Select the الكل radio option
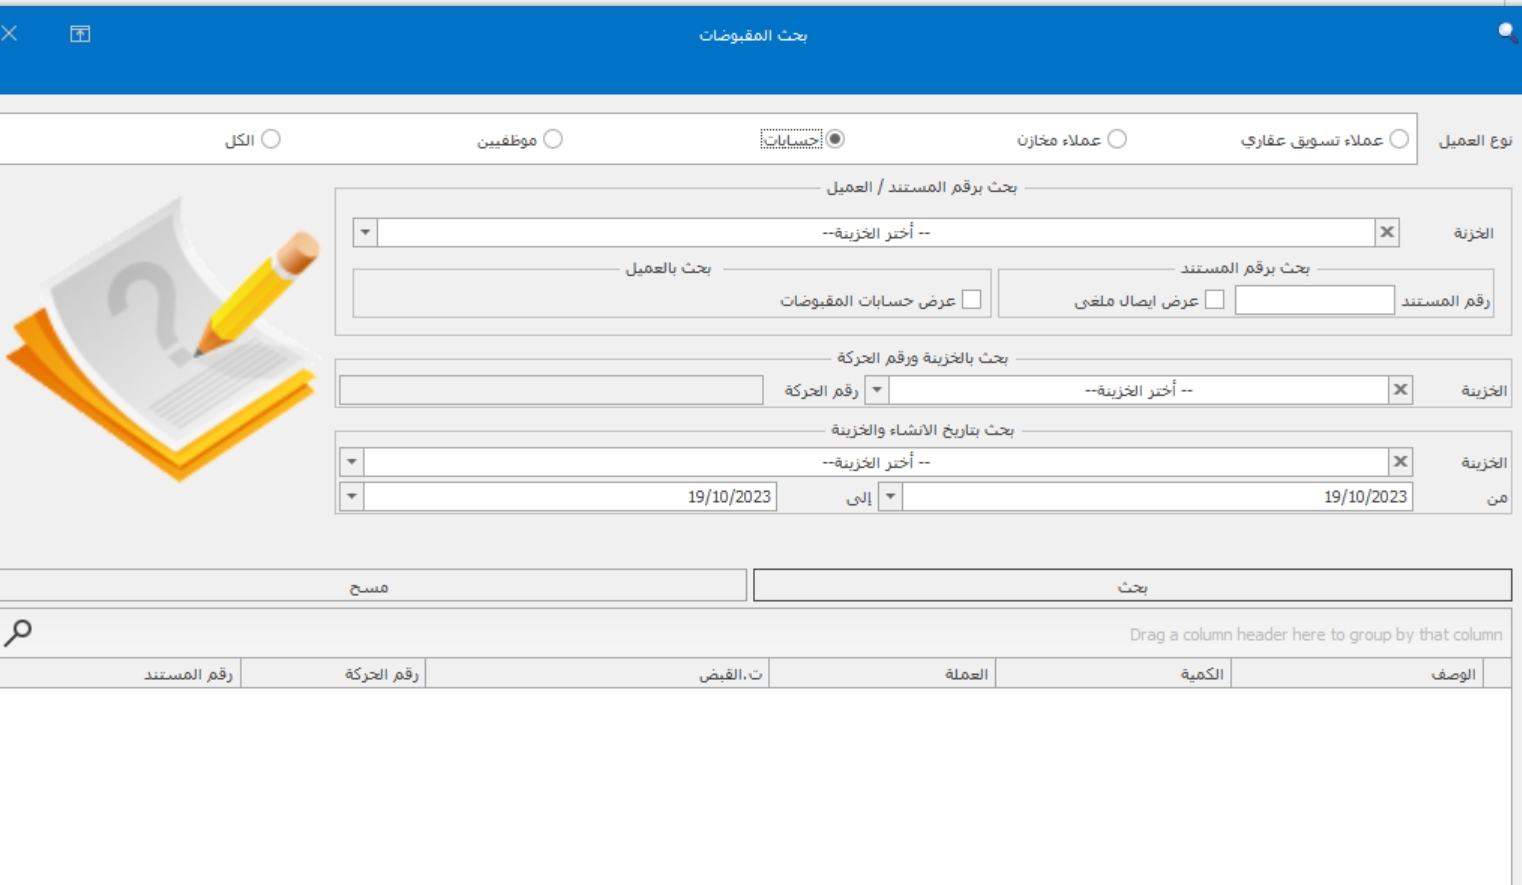1522x885 pixels. coord(271,139)
